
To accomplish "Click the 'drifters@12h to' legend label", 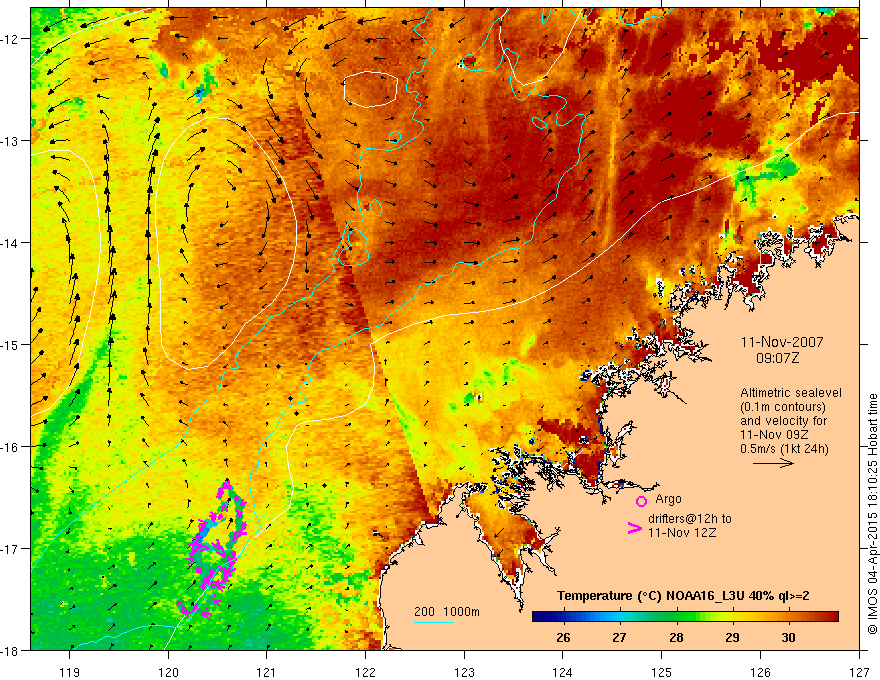I will pos(690,519).
